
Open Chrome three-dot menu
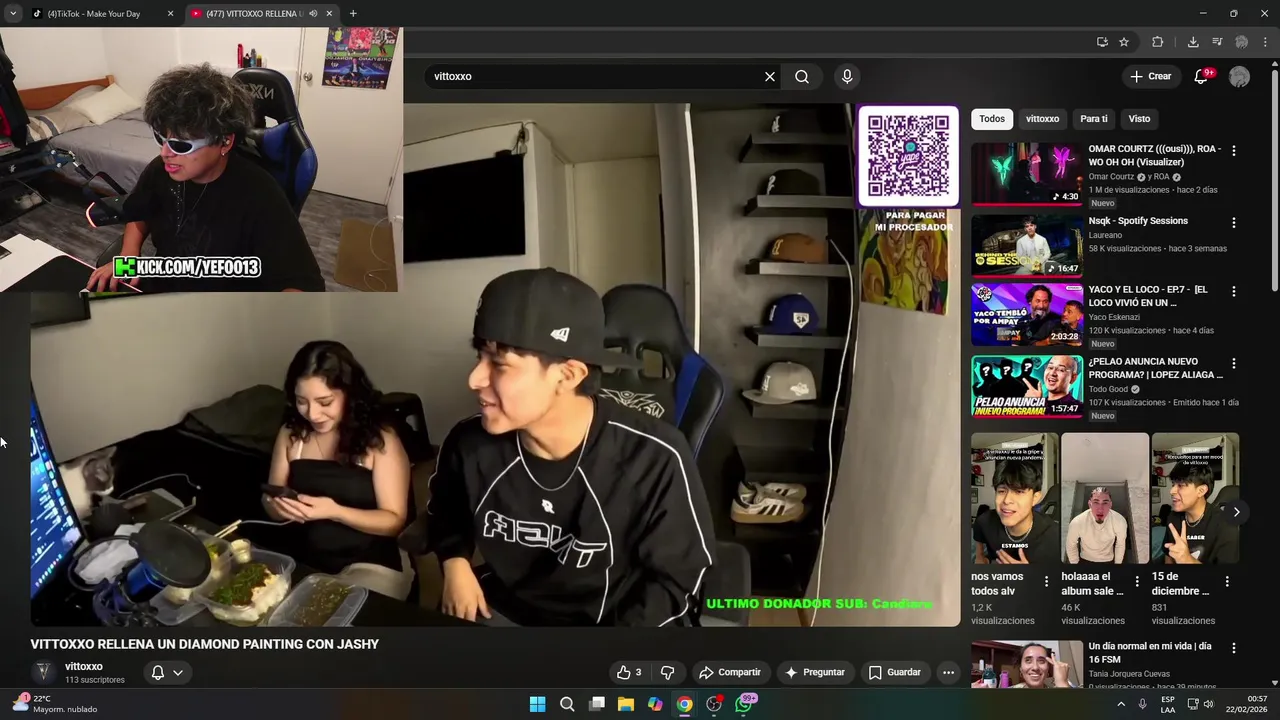pyautogui.click(x=1266, y=42)
